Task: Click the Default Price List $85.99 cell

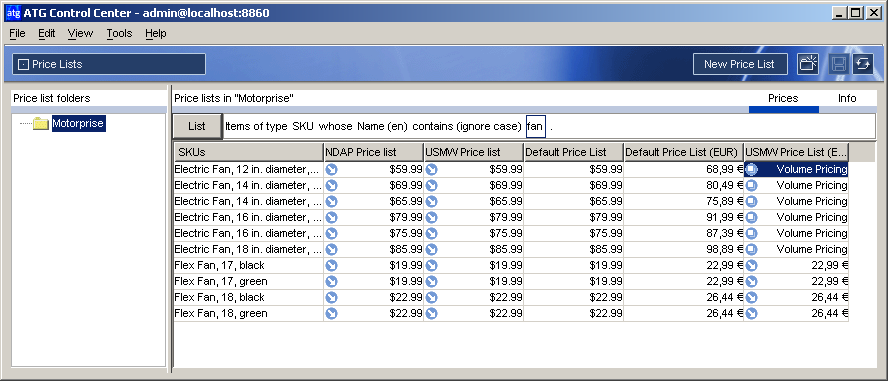Action: click(574, 249)
